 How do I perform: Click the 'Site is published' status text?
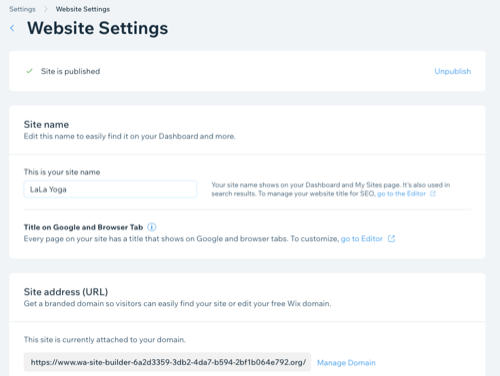[x=70, y=71]
